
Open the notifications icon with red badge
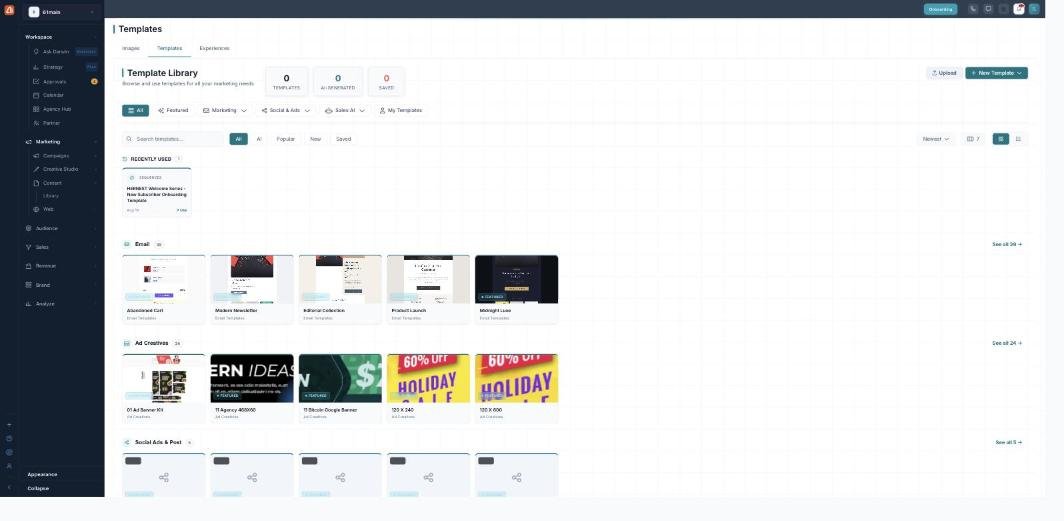click(1019, 9)
